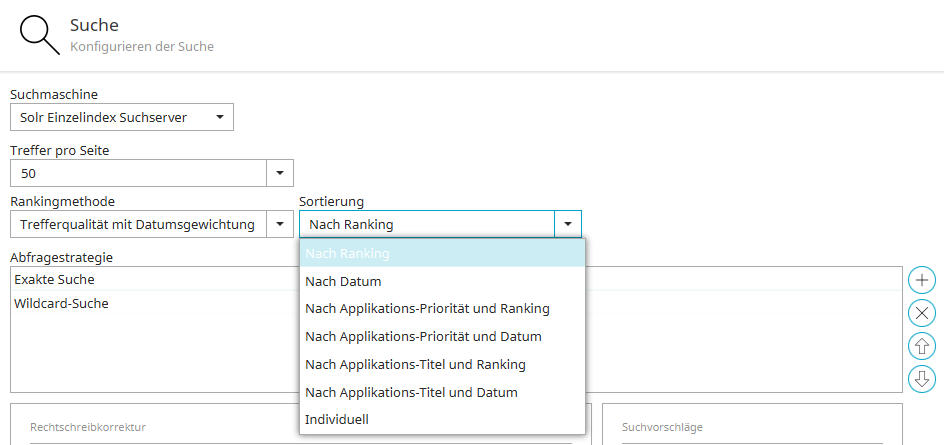Expand the Treffer pro Seite dropdown arrow
The height and width of the screenshot is (445, 944).
pyautogui.click(x=280, y=173)
